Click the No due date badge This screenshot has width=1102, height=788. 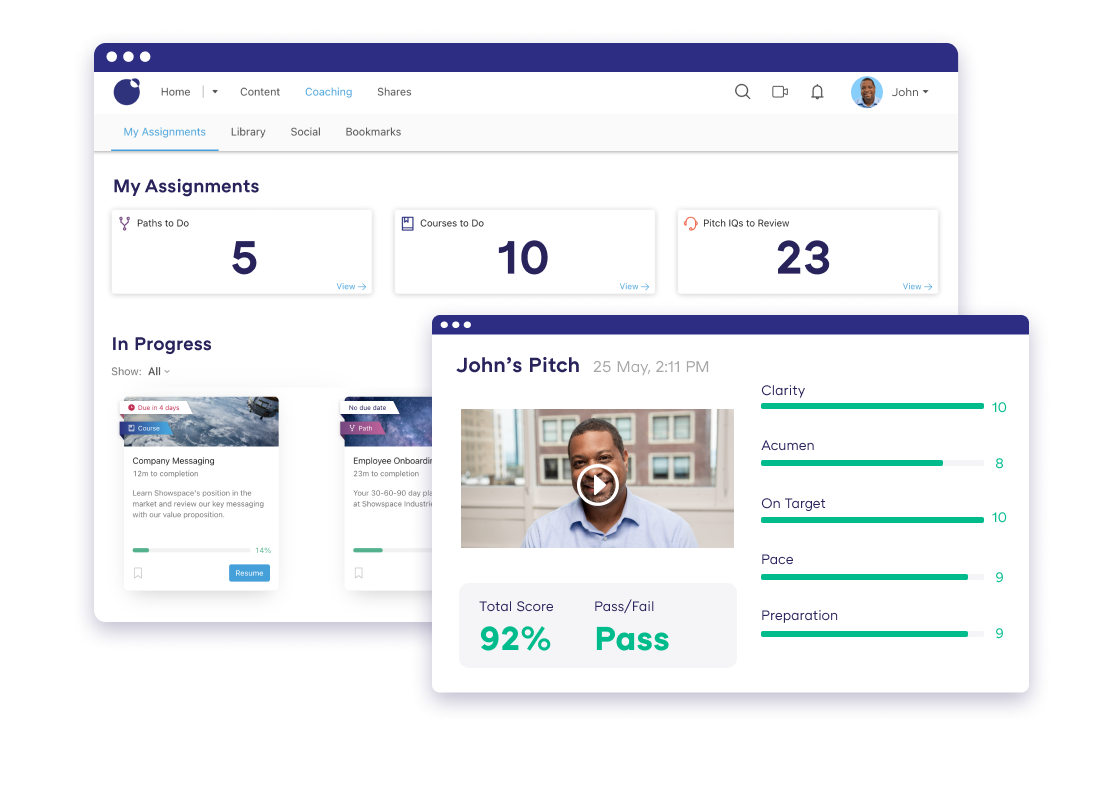point(368,408)
